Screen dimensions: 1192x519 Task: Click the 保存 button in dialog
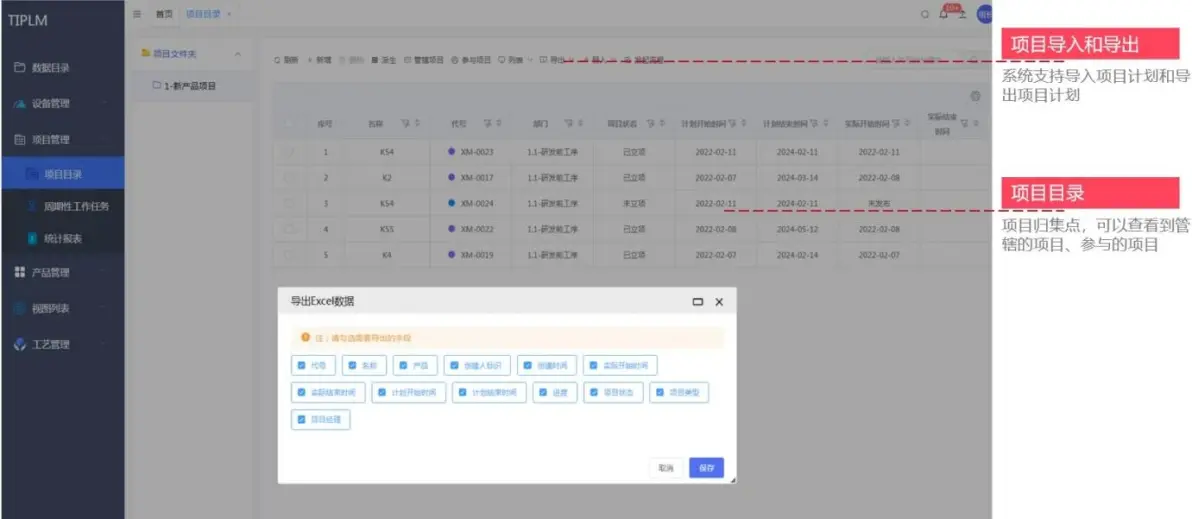point(706,468)
